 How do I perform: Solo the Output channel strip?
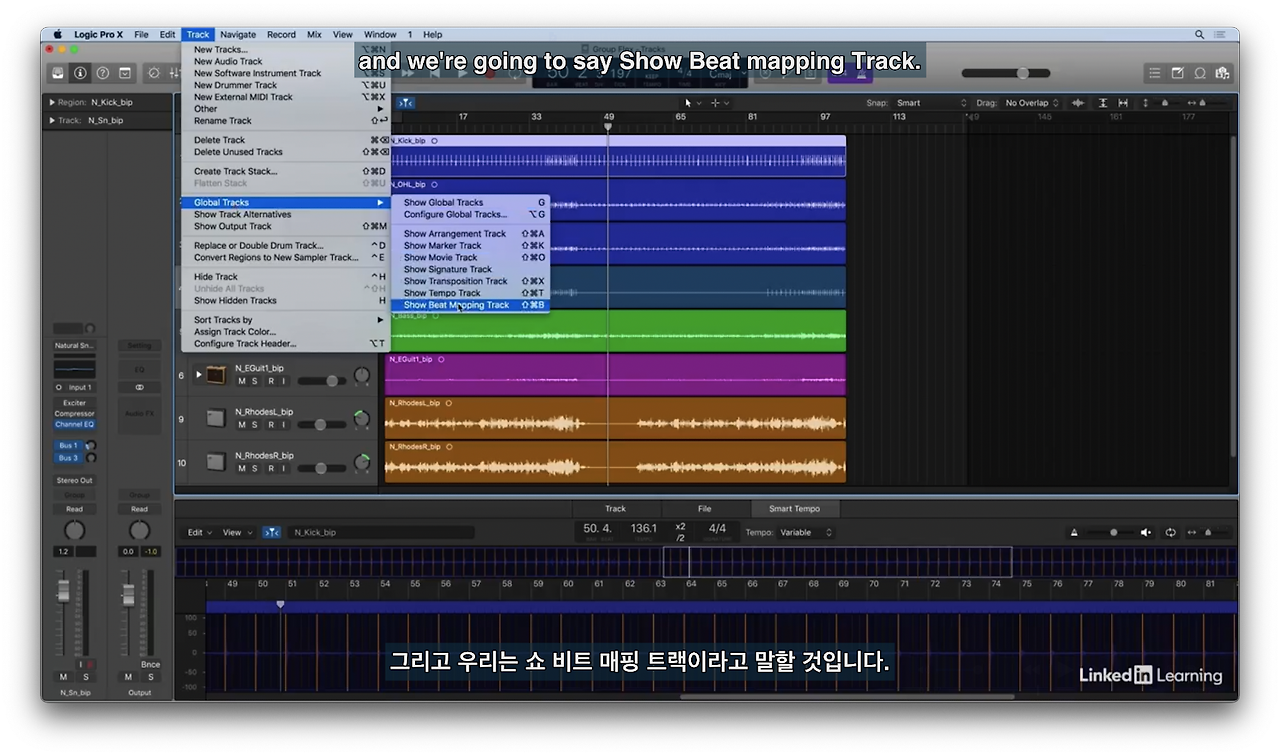(x=151, y=677)
